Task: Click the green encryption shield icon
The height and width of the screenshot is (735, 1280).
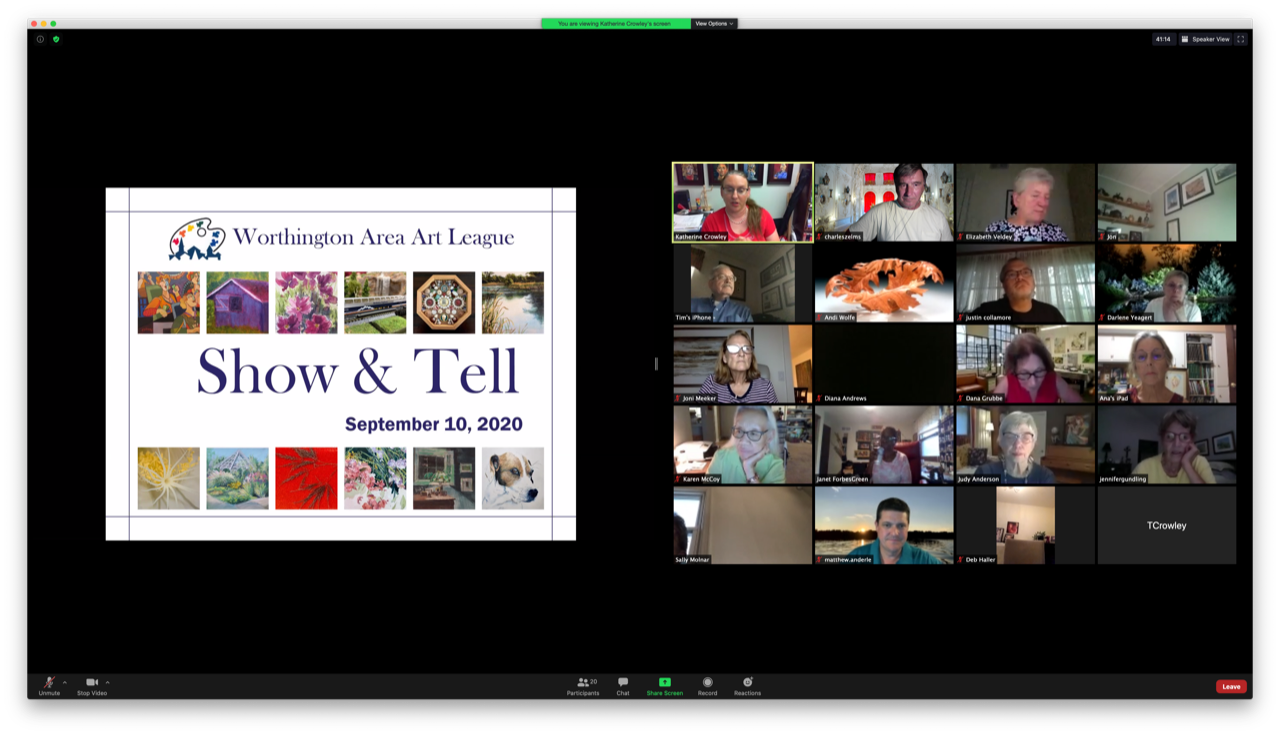Action: coord(56,39)
